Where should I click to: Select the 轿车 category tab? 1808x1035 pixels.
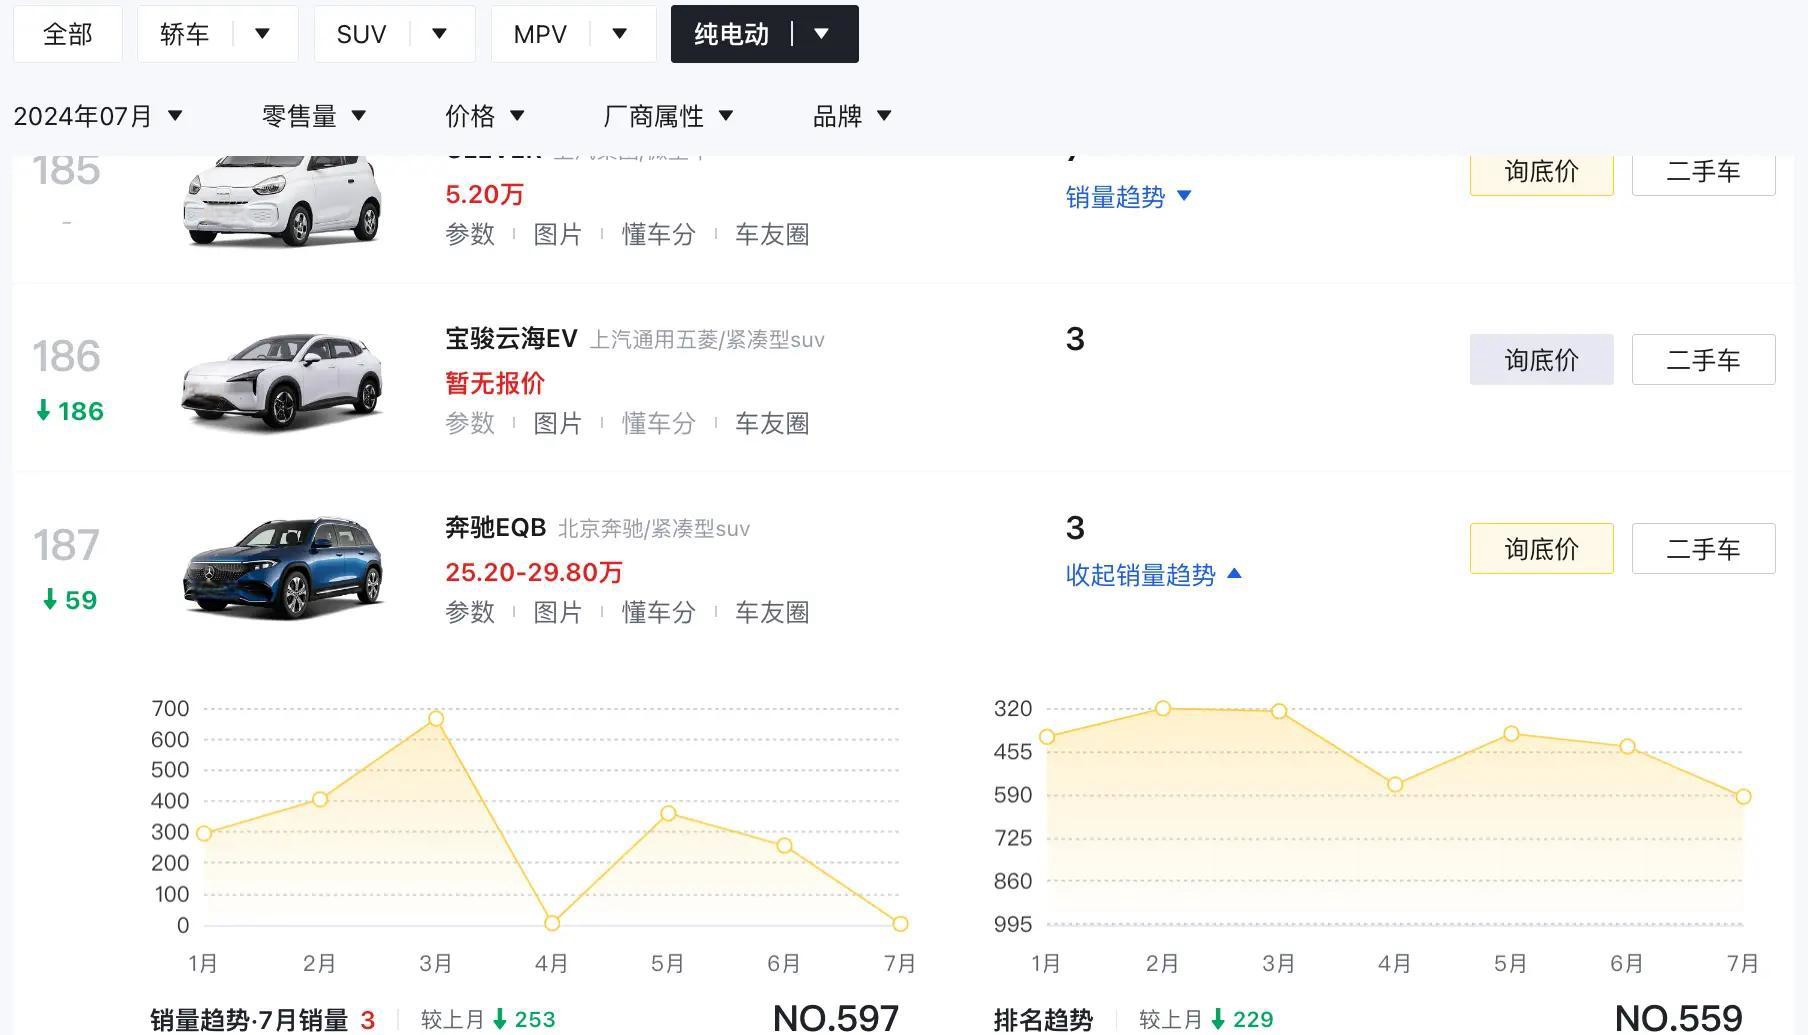[185, 34]
